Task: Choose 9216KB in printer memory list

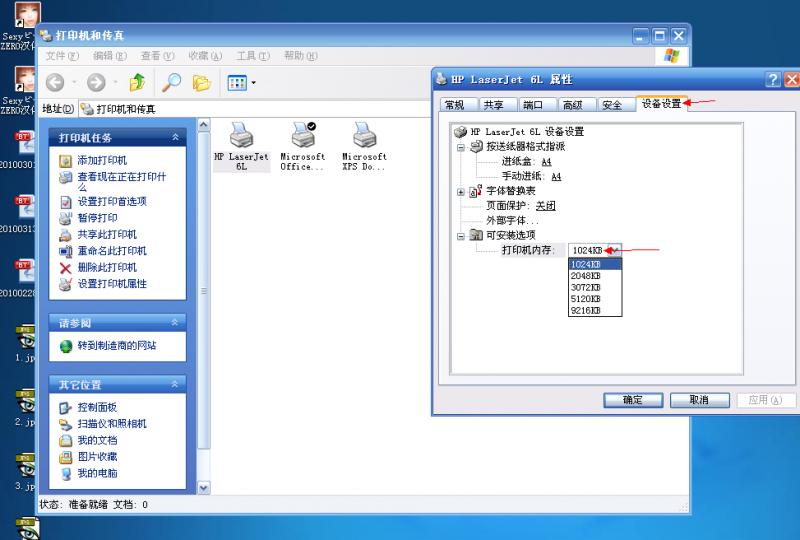Action: click(586, 310)
